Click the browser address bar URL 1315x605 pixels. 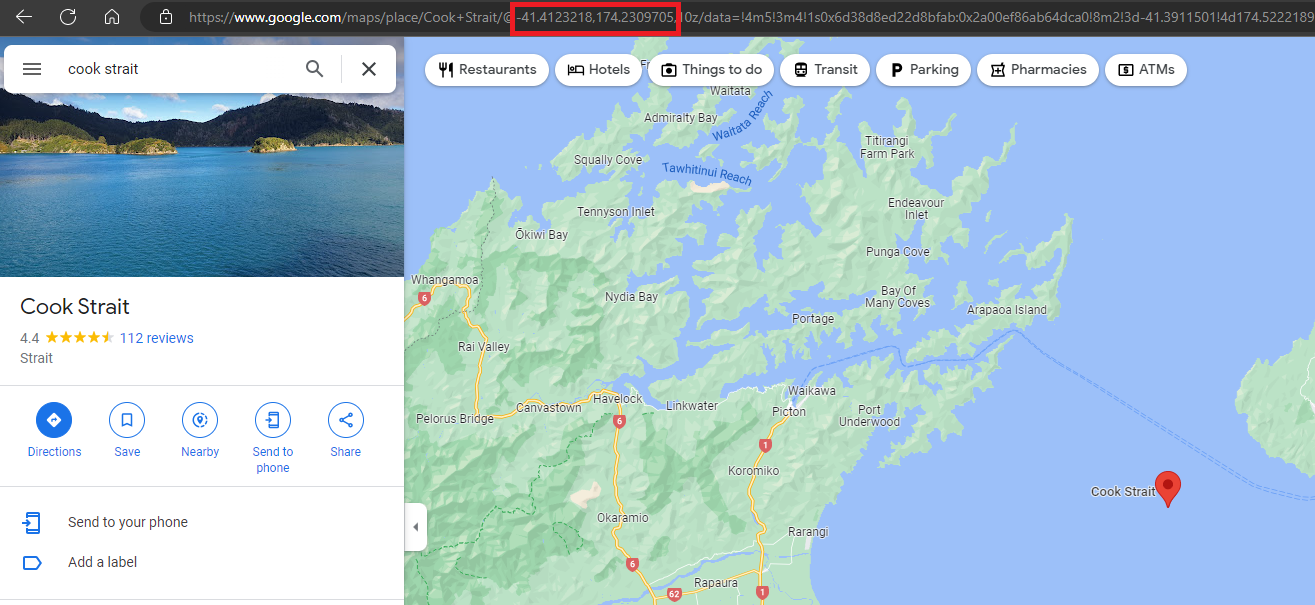(x=750, y=16)
